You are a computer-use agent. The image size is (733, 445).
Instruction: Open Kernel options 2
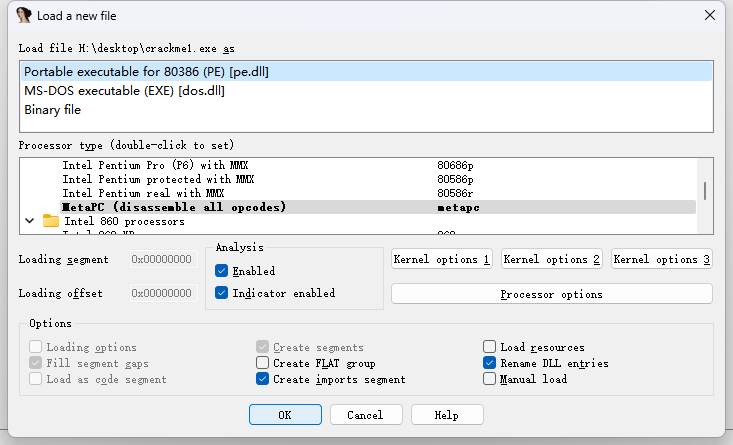click(x=552, y=259)
